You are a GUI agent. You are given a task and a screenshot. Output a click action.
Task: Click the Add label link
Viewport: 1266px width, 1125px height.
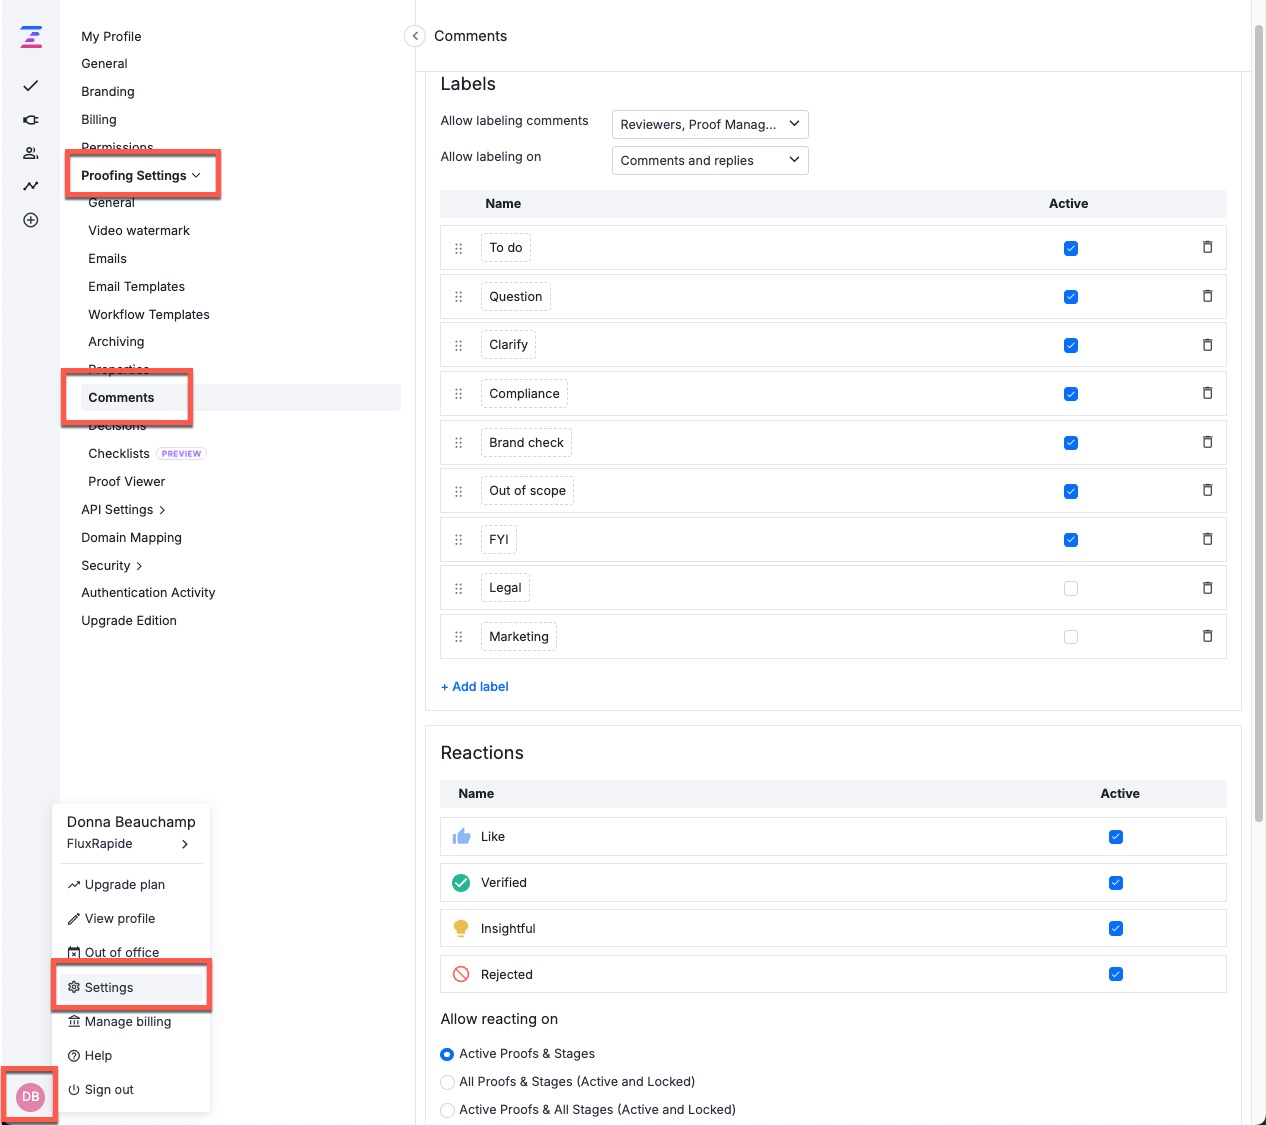475,687
